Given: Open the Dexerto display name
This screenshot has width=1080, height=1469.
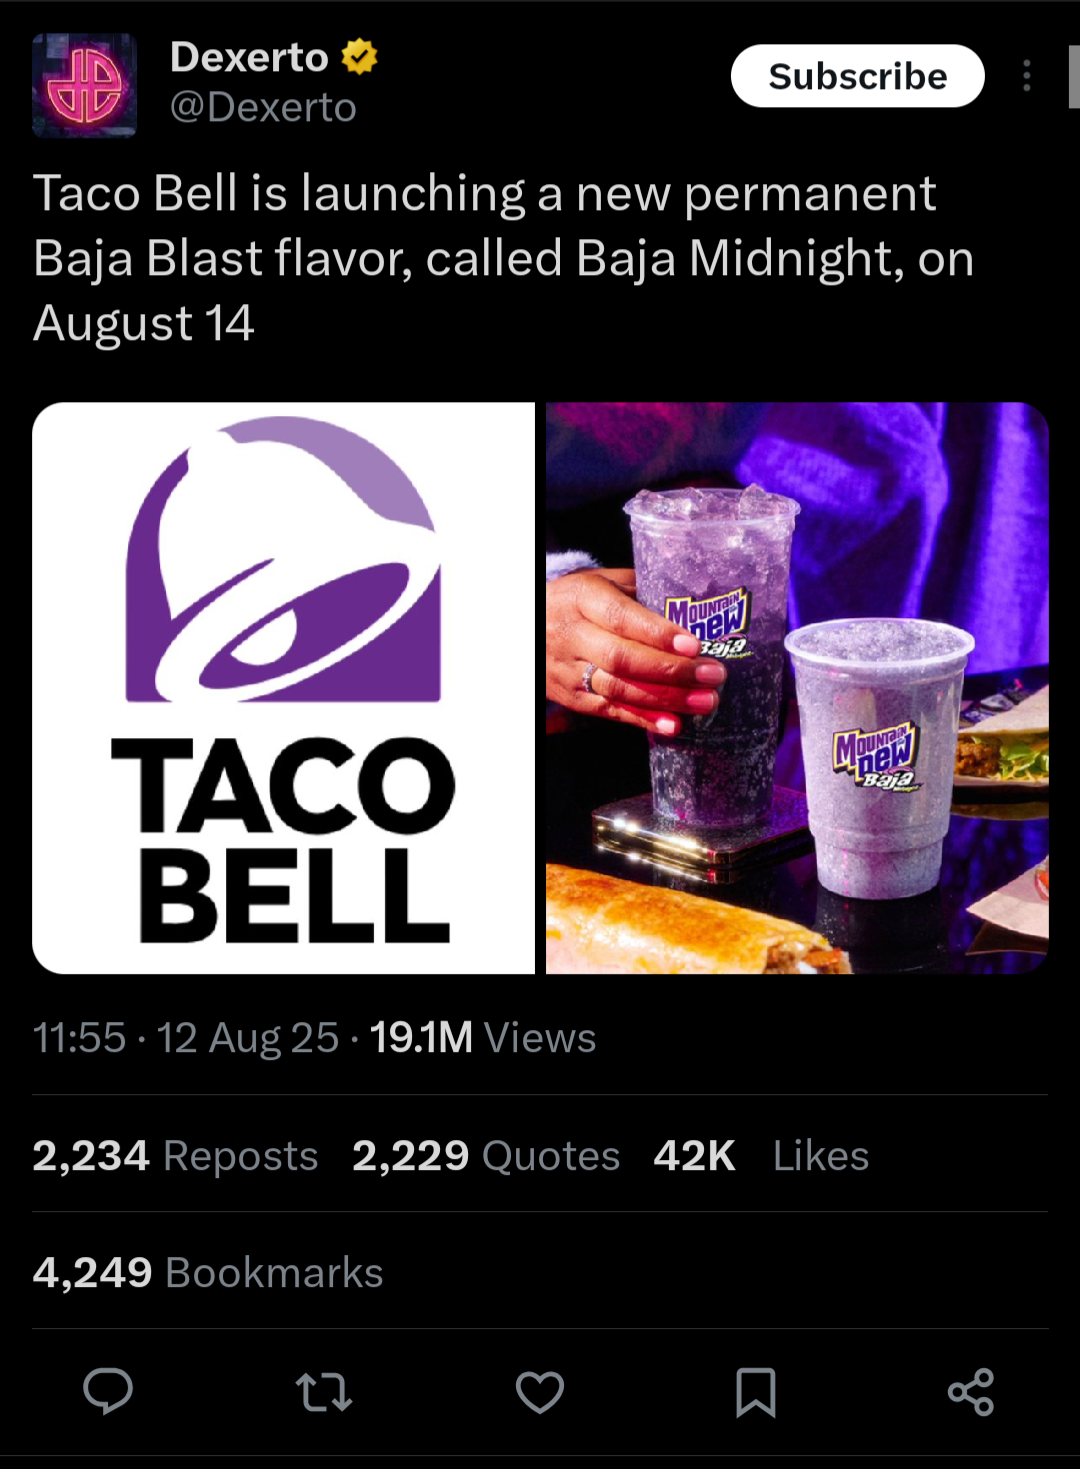Looking at the screenshot, I should (x=249, y=57).
